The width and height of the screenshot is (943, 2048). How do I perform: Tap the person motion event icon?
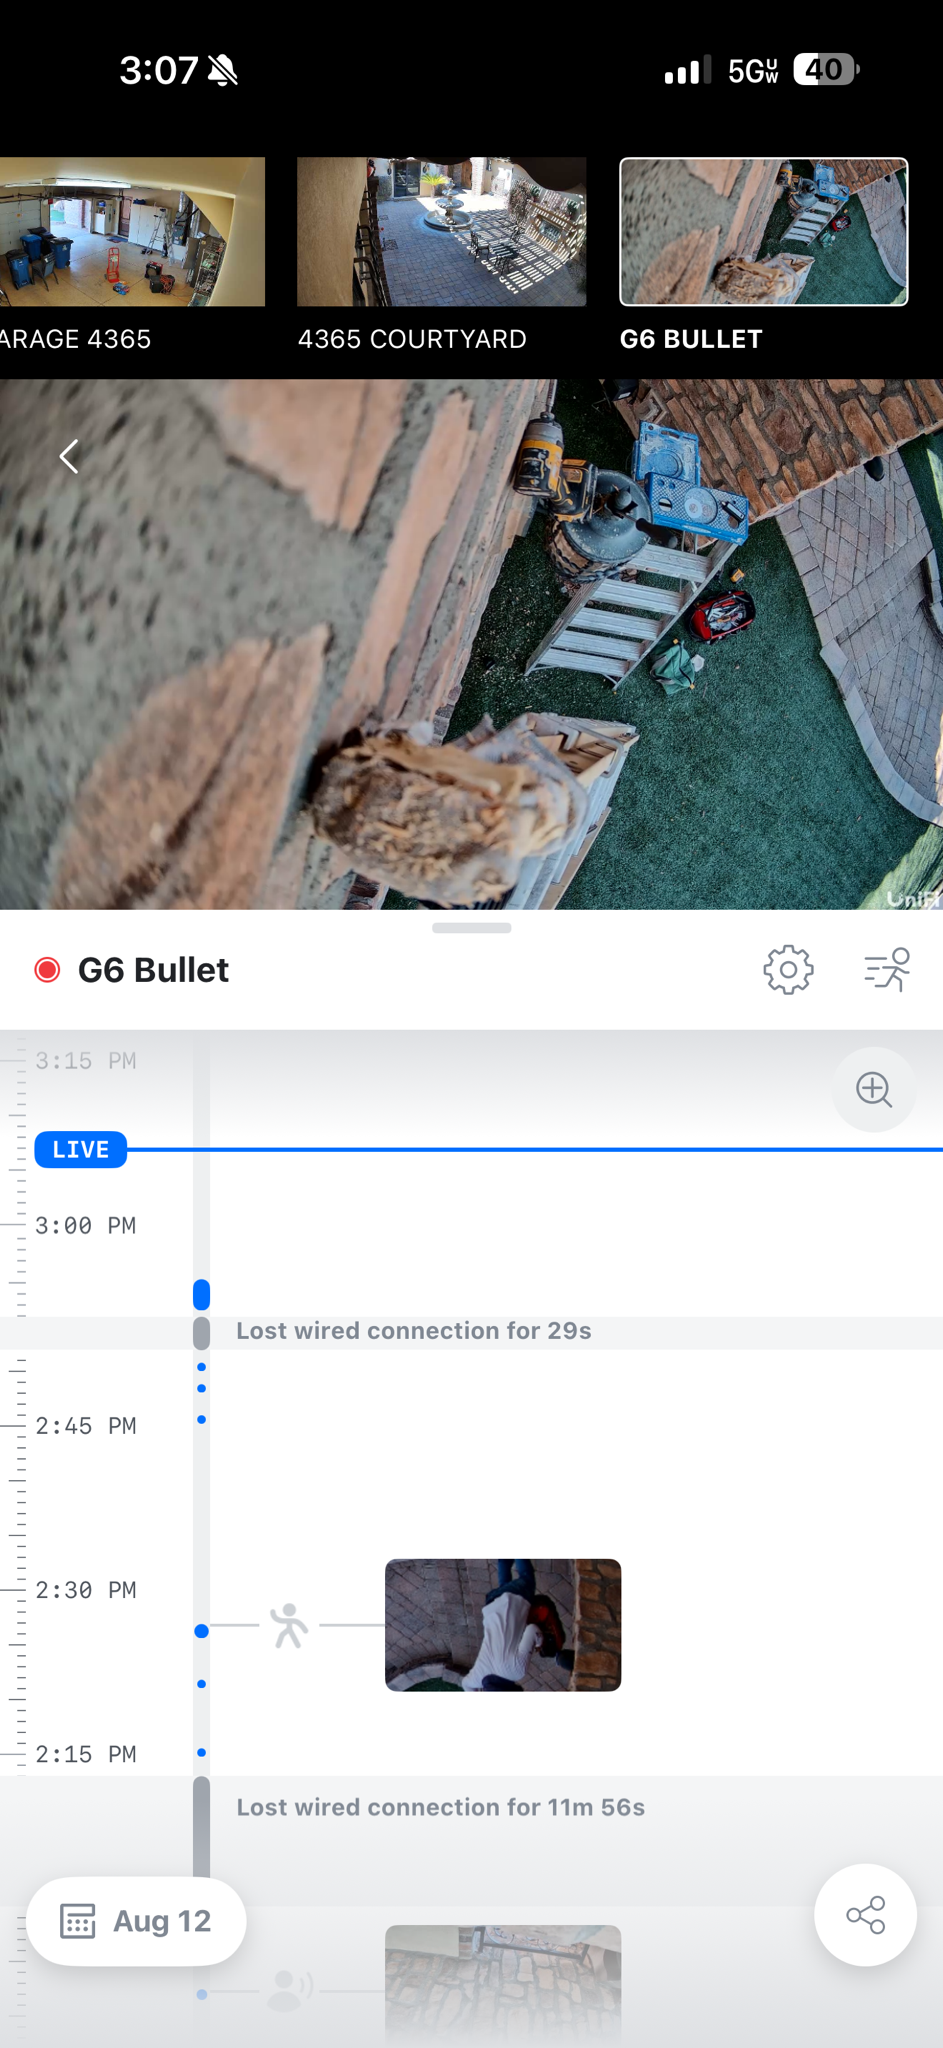click(290, 1625)
